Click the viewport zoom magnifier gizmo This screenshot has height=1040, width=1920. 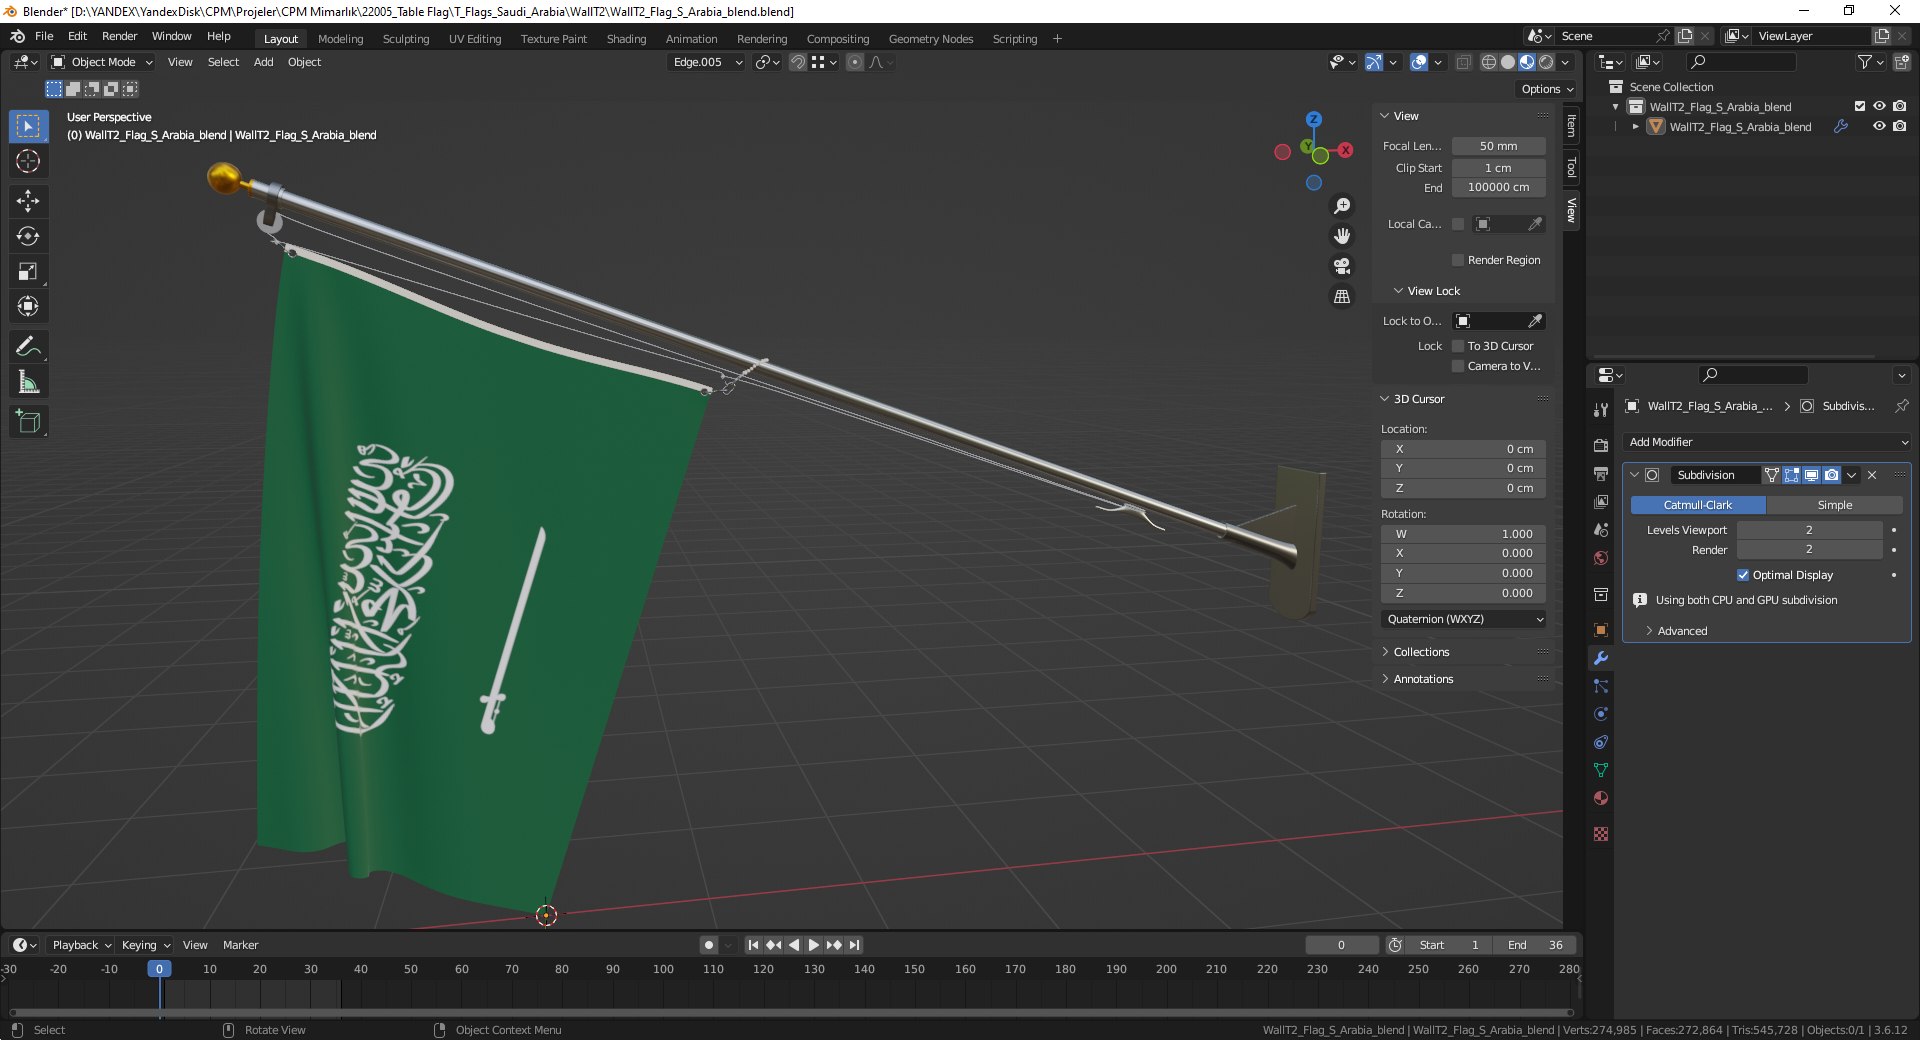tap(1342, 206)
